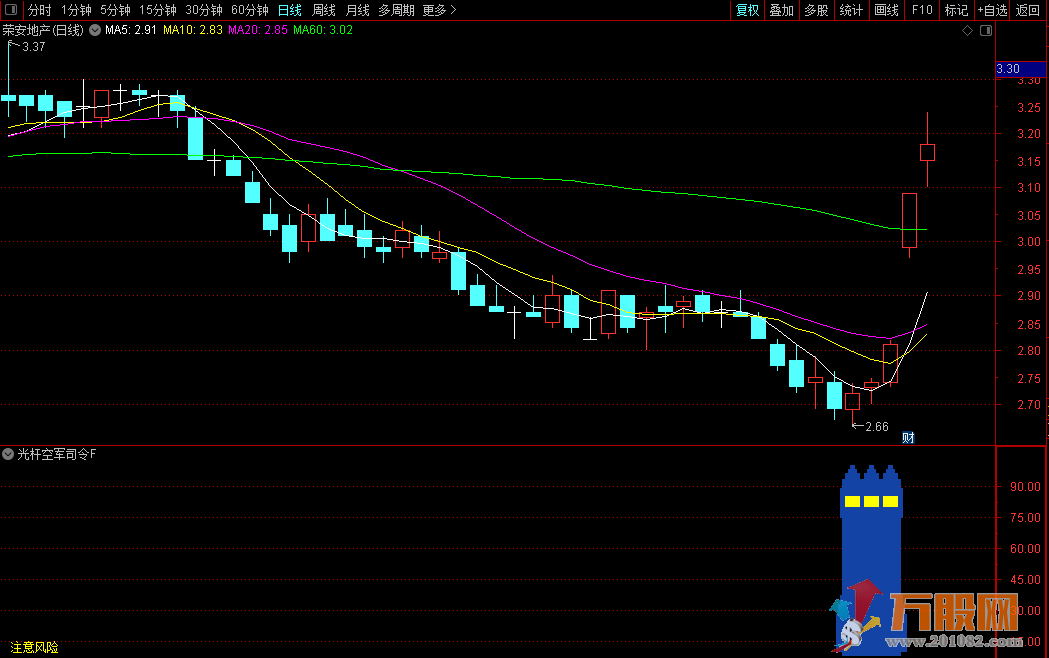
Task: Click the 45.00 indicator axis value
Action: point(1026,580)
